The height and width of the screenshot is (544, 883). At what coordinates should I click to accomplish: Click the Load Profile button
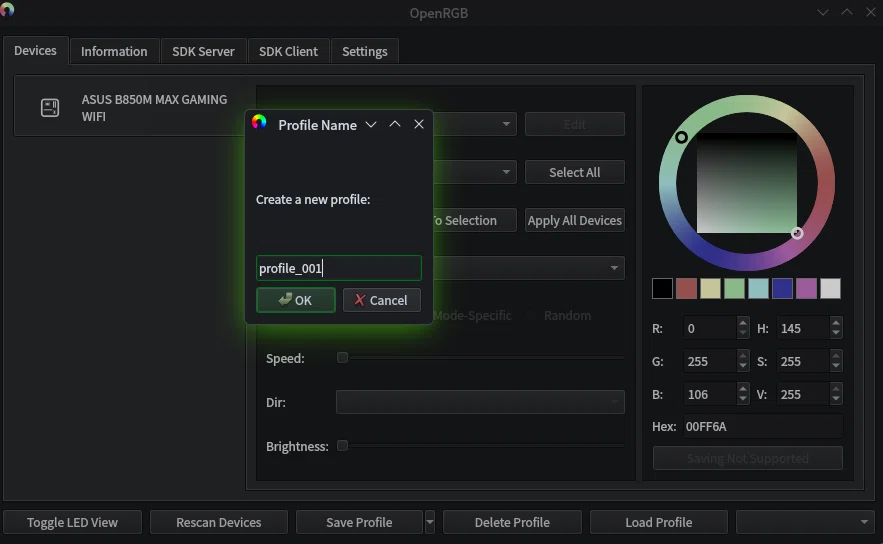[658, 522]
